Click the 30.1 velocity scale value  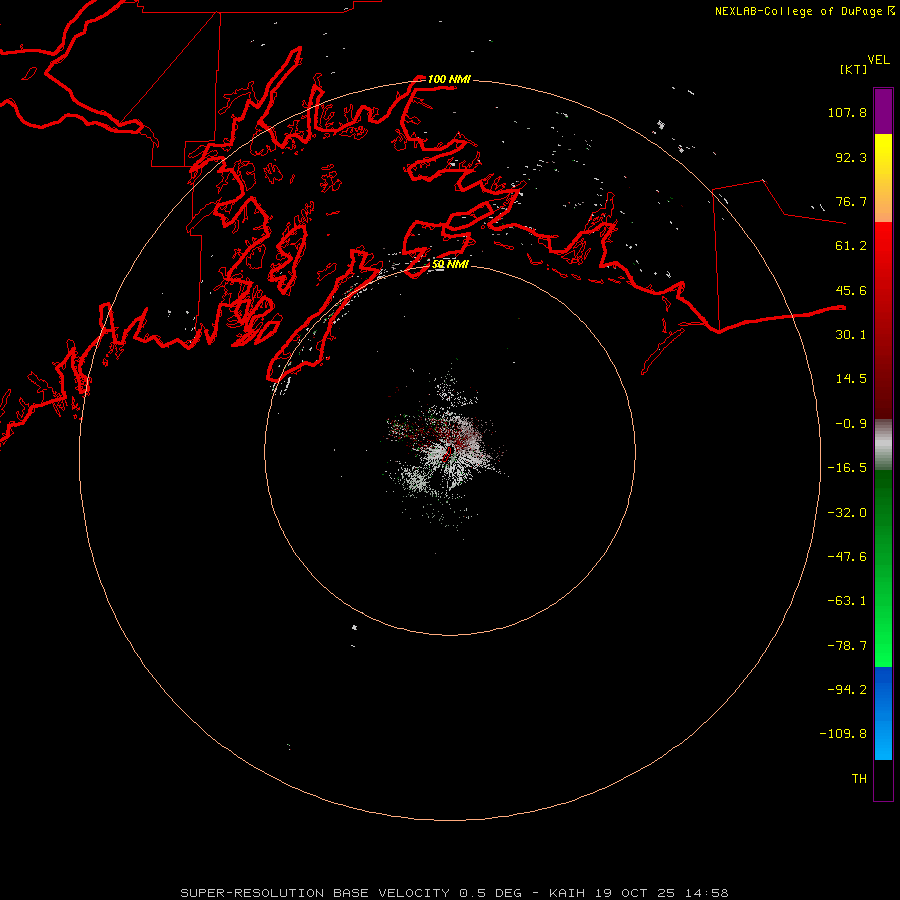tap(851, 335)
